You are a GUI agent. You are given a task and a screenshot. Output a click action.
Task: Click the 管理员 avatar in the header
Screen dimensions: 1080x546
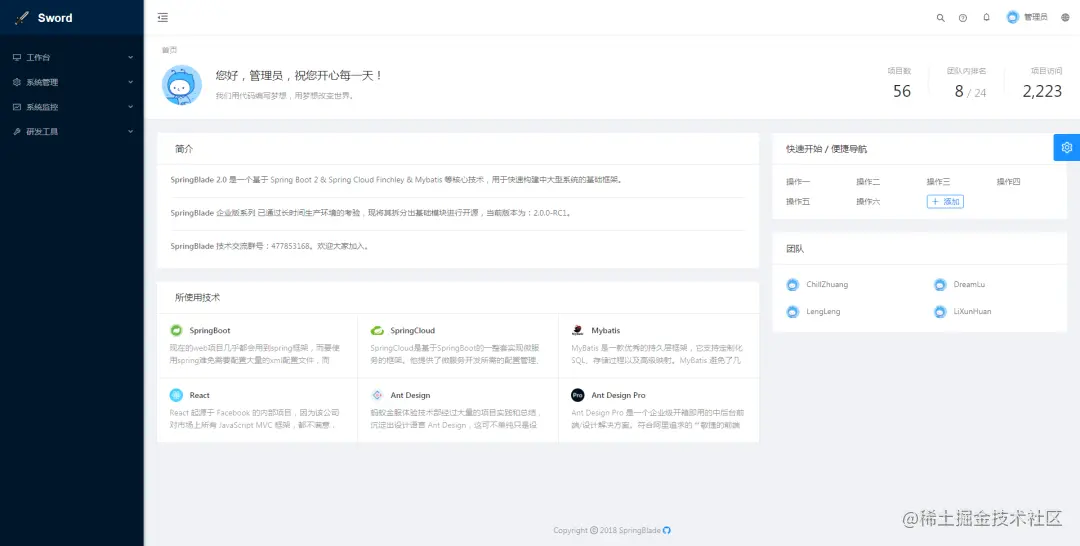coord(1012,17)
